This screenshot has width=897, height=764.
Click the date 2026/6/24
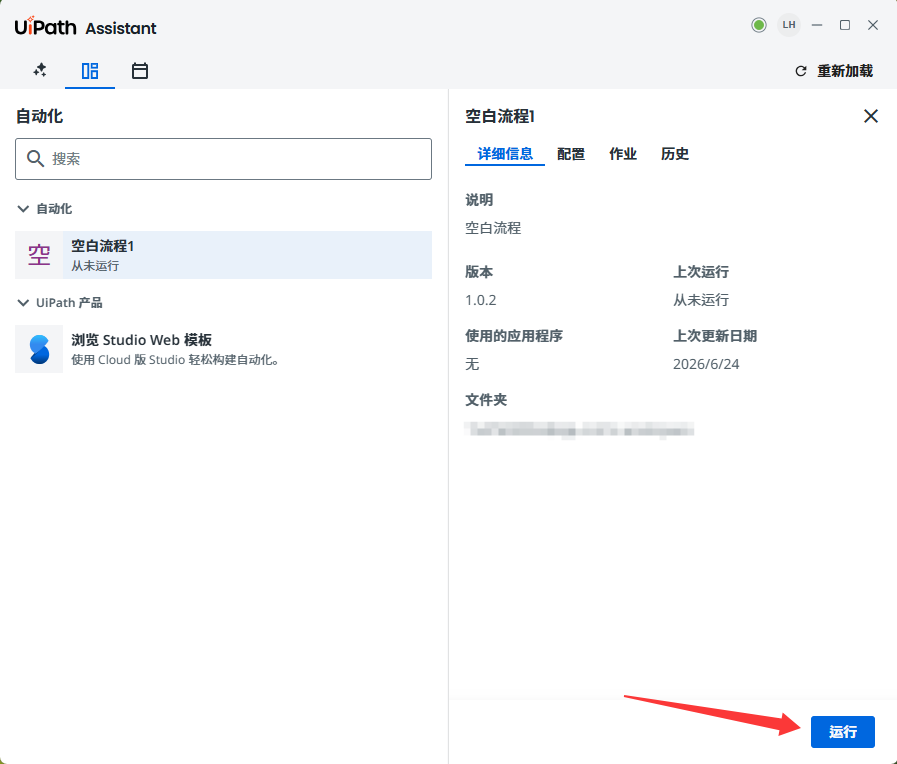[x=706, y=364]
